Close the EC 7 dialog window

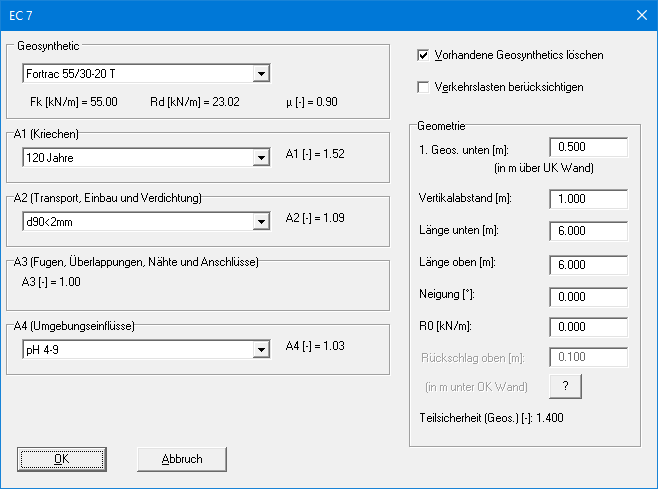640,15
